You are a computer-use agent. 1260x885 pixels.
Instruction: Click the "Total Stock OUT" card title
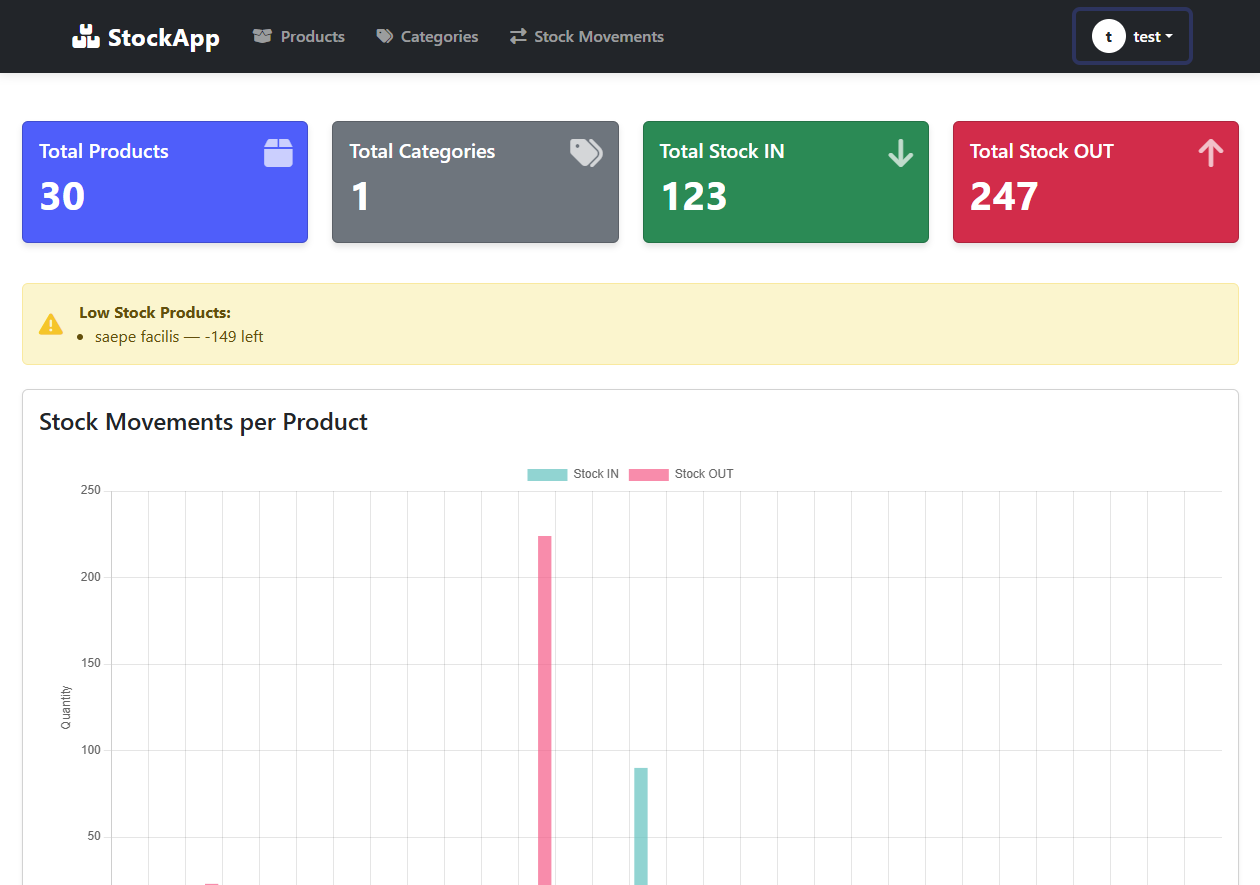point(1041,151)
